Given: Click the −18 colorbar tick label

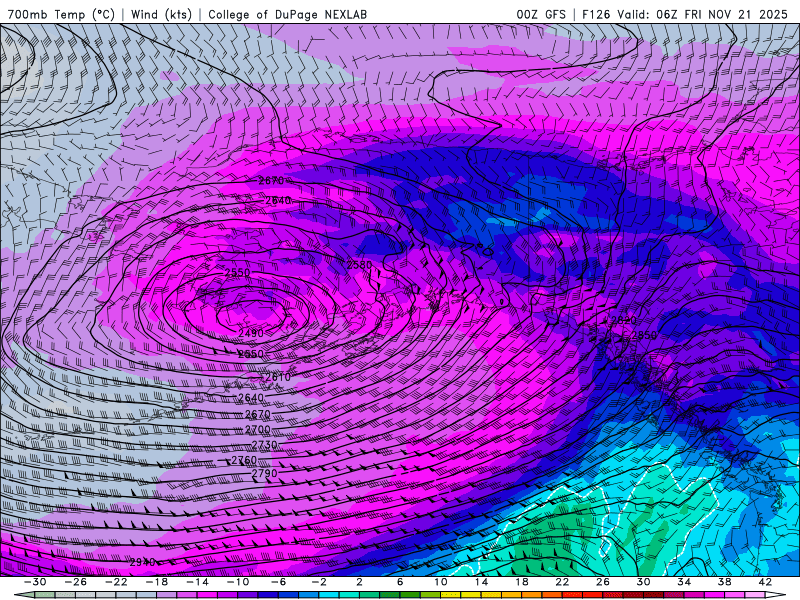Looking at the screenshot, I should click(x=157, y=582).
